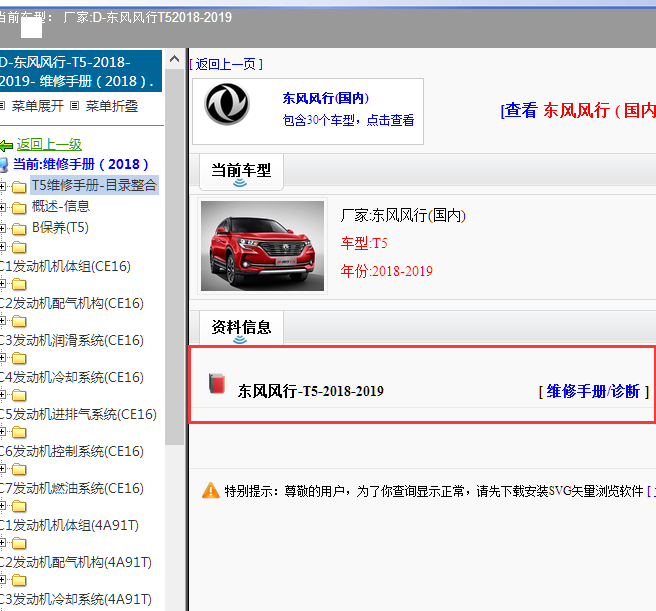Select B保养(T5) tree item
The height and width of the screenshot is (611, 656).
tap(60, 227)
